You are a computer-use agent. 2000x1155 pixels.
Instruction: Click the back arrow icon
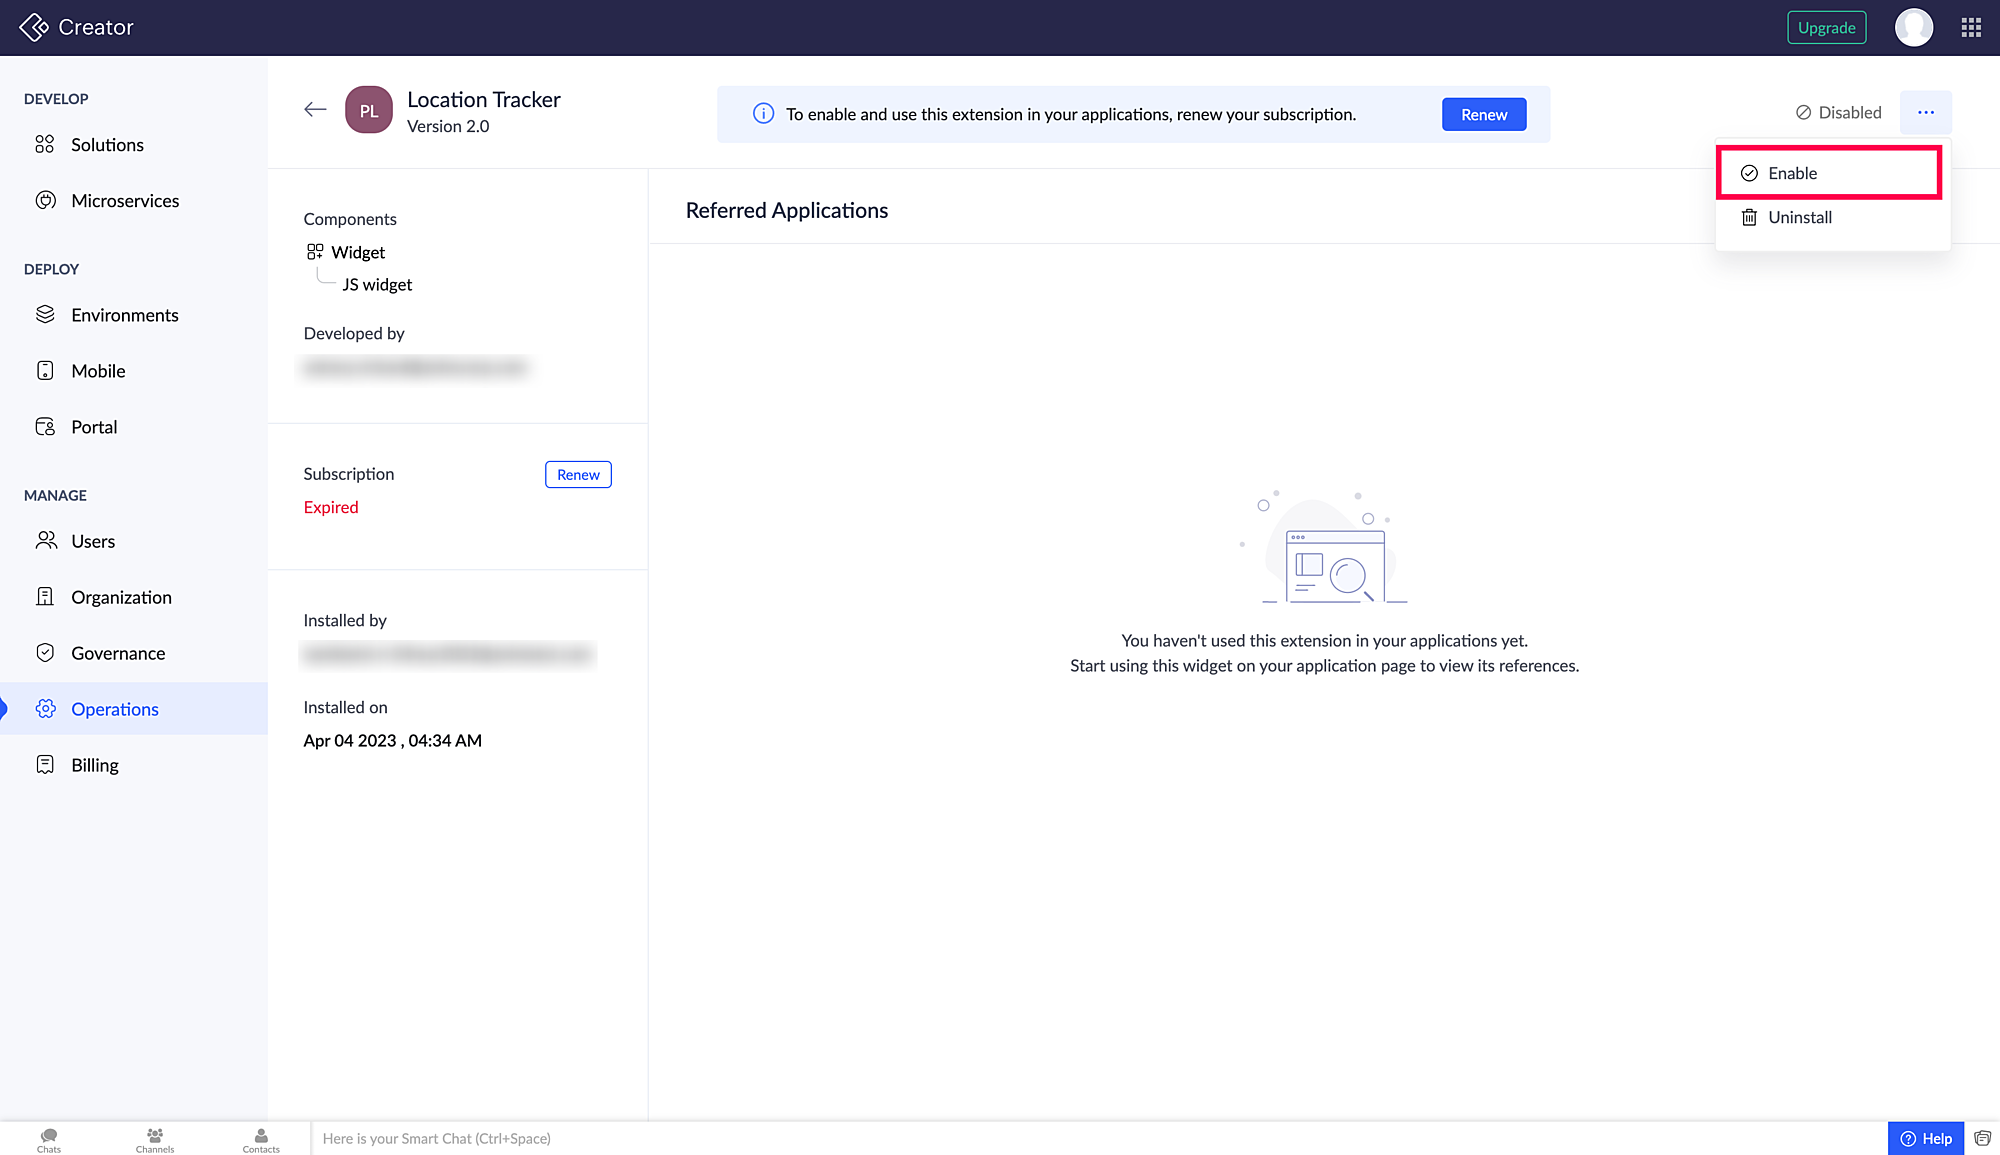[315, 110]
